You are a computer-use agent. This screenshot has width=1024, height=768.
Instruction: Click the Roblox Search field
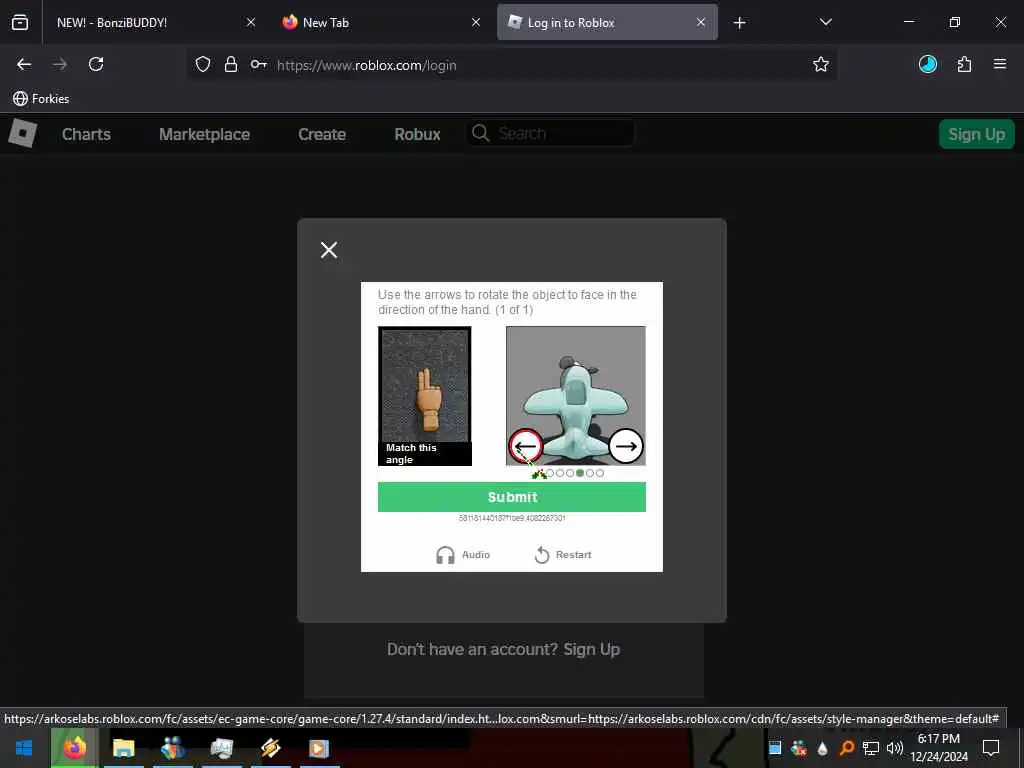[550, 133]
